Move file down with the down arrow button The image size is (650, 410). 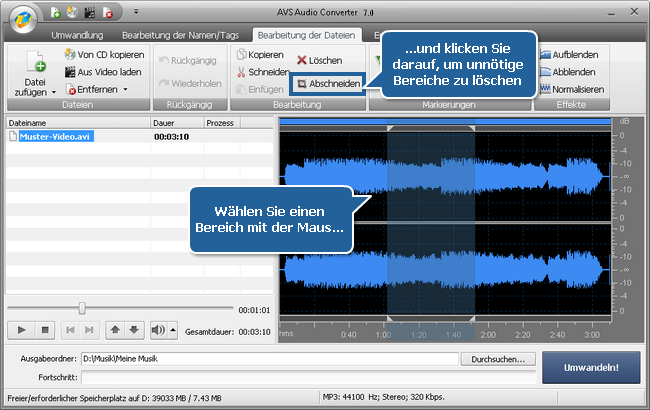pos(134,330)
